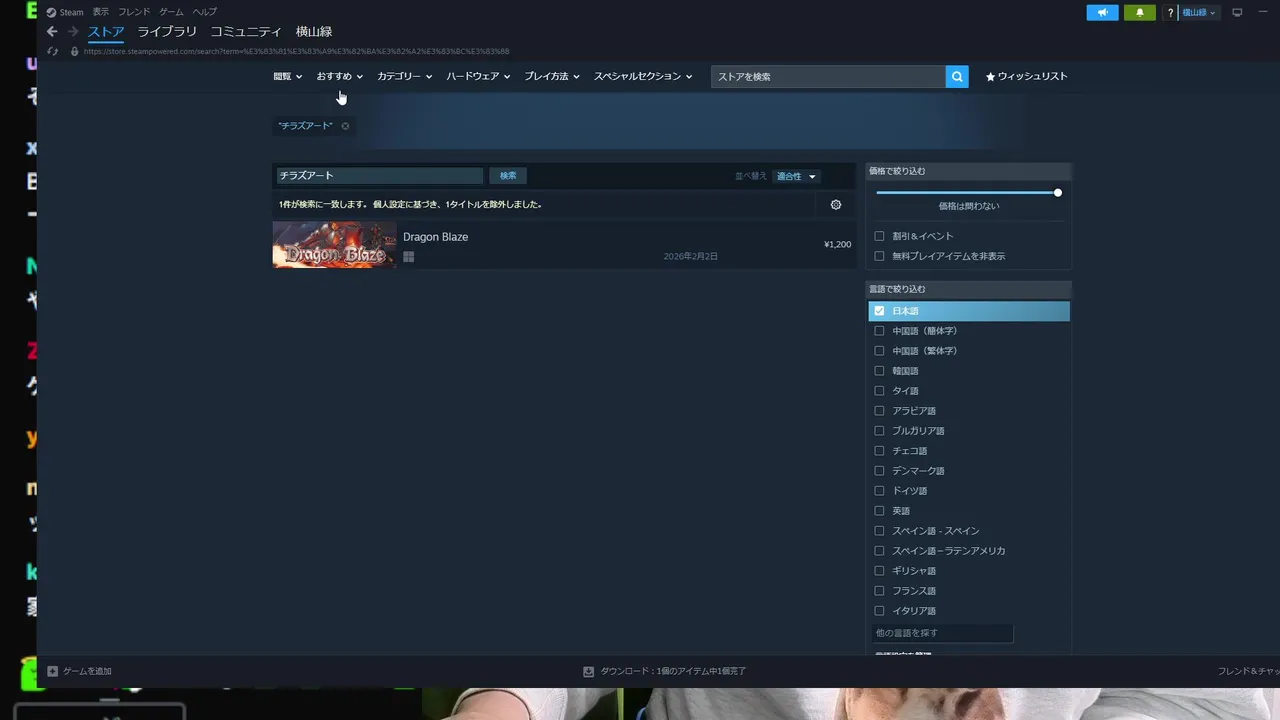Check the ブルガリア語 language filter
The height and width of the screenshot is (720, 1280).
click(x=879, y=431)
